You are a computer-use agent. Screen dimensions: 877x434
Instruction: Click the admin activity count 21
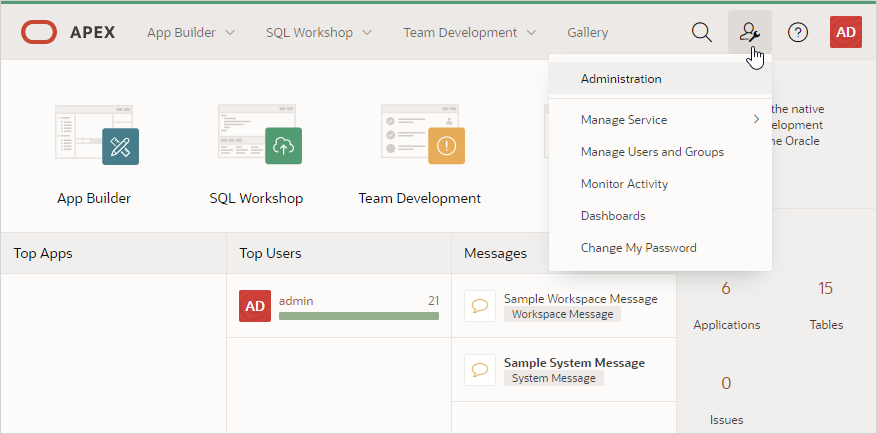coord(433,301)
